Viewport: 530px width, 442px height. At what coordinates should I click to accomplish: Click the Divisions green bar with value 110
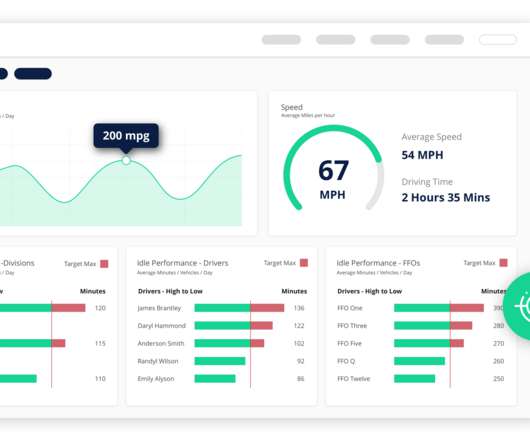(18, 378)
